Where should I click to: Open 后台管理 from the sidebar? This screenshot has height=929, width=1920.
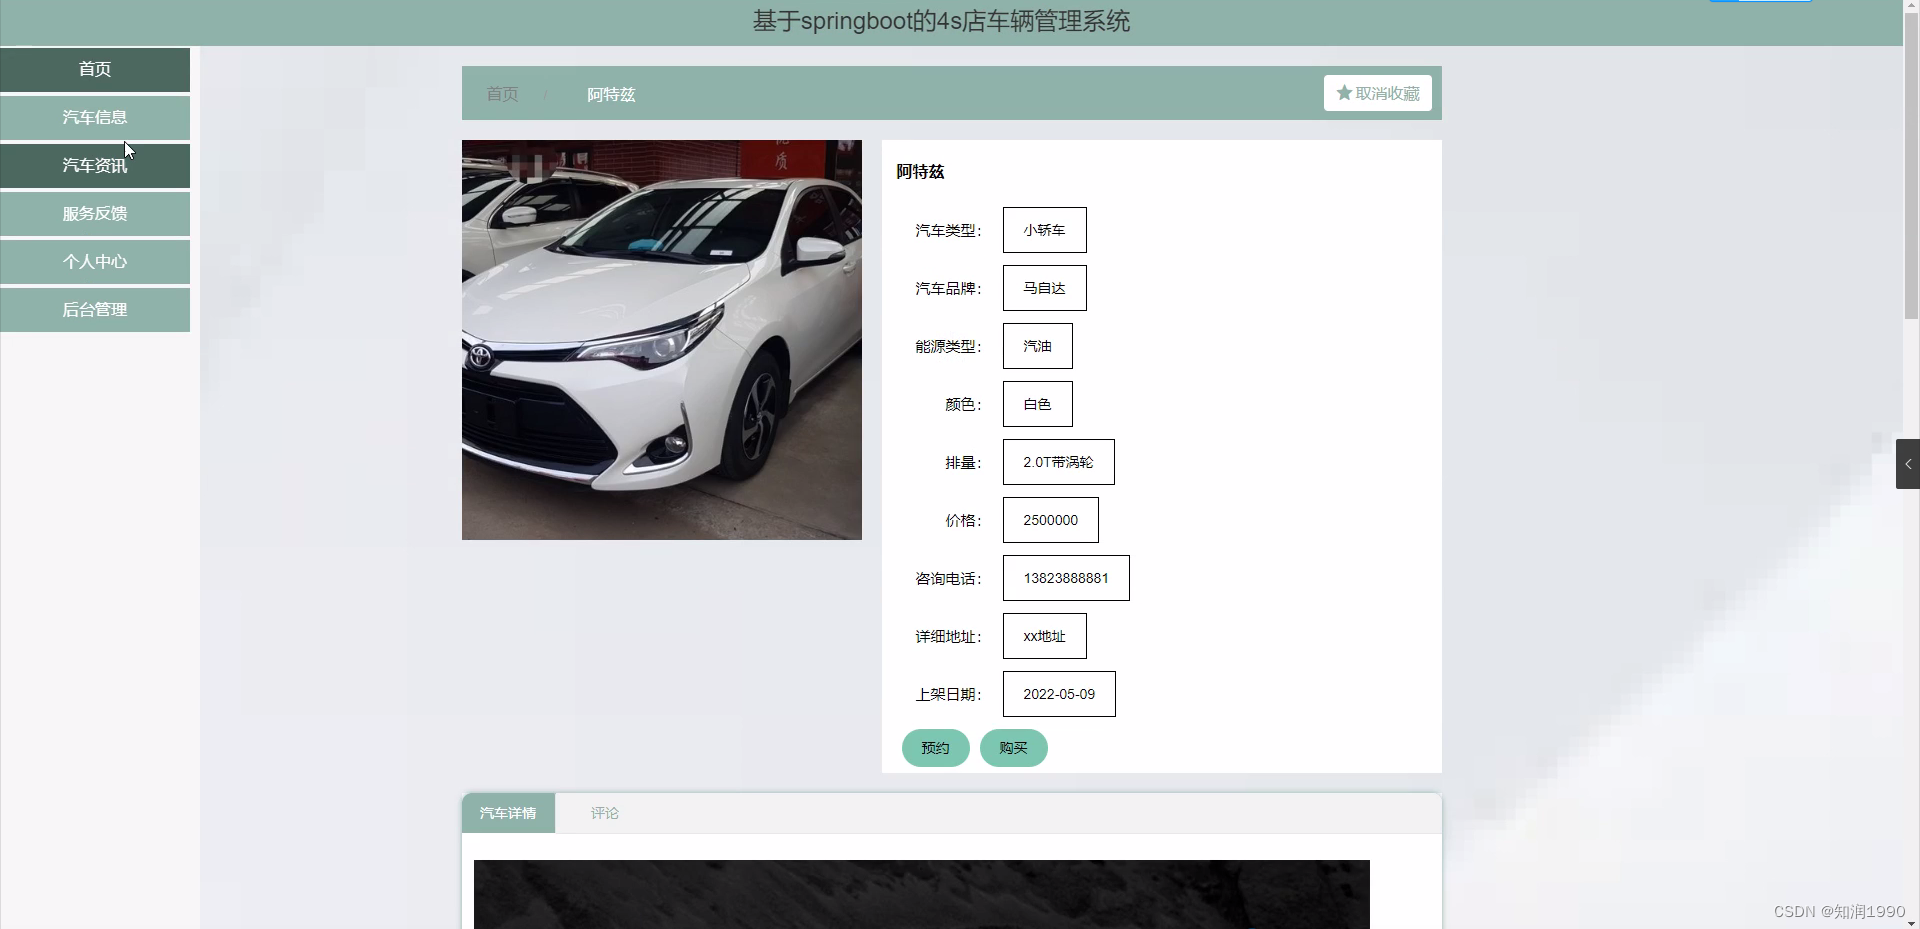94,309
